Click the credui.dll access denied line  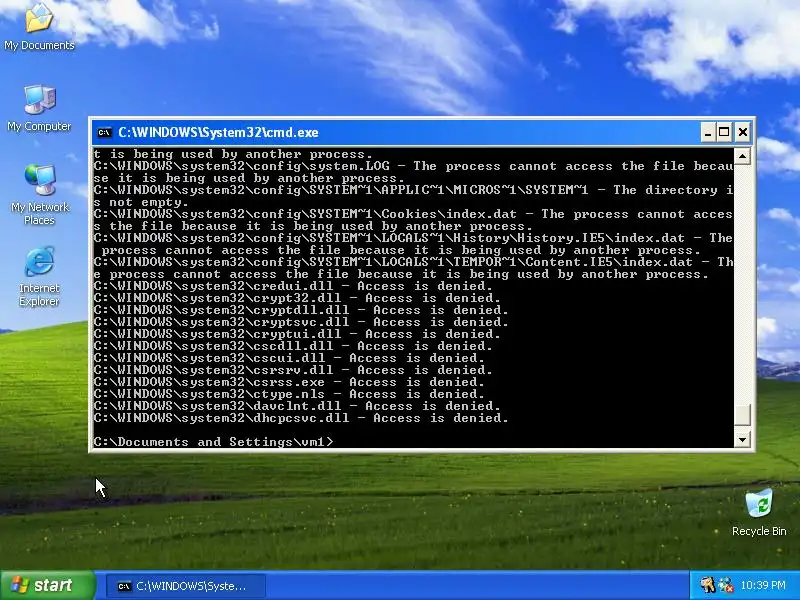tap(293, 286)
